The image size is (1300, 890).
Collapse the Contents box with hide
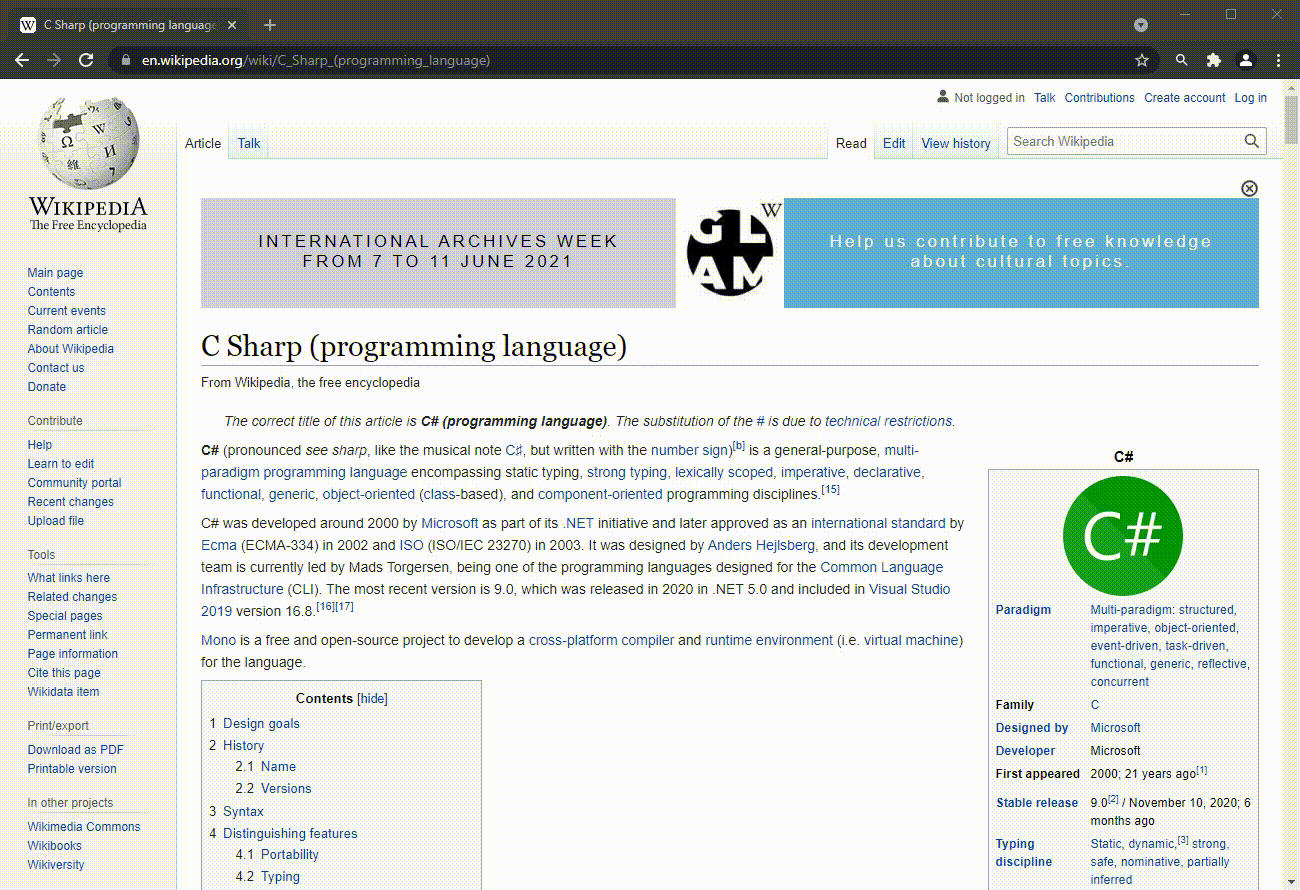click(x=373, y=699)
